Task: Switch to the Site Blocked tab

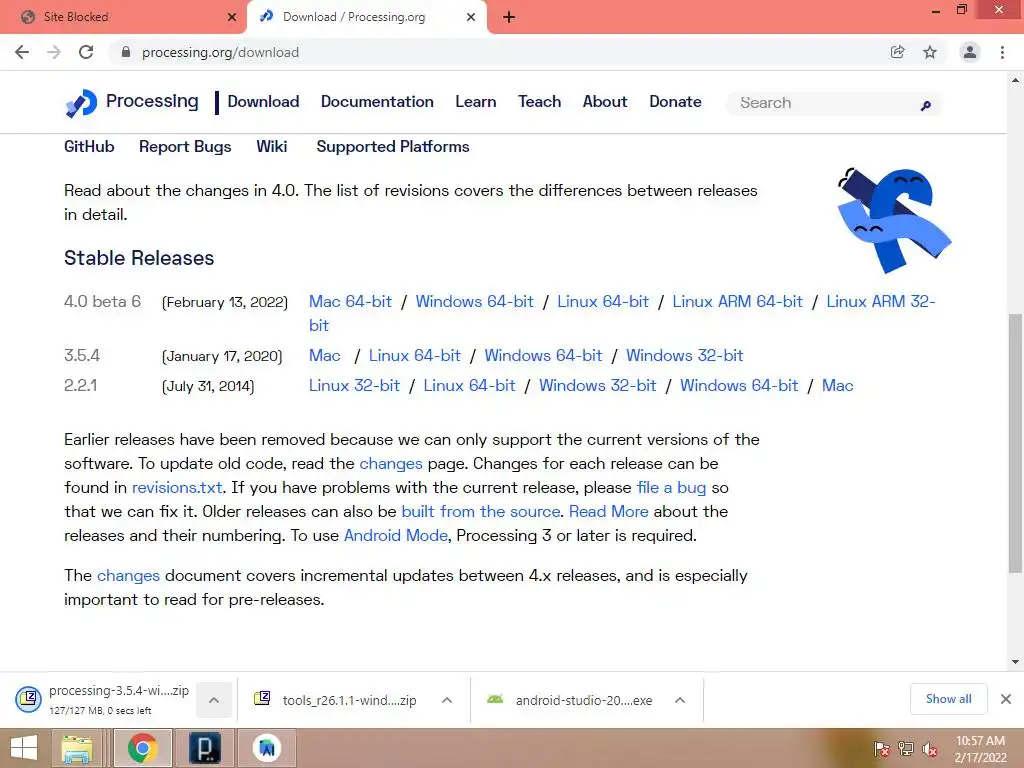Action: click(124, 17)
